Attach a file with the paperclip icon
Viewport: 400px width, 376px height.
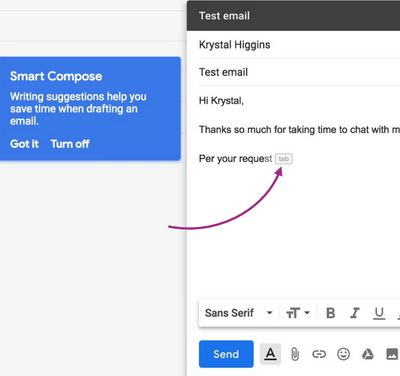295,354
